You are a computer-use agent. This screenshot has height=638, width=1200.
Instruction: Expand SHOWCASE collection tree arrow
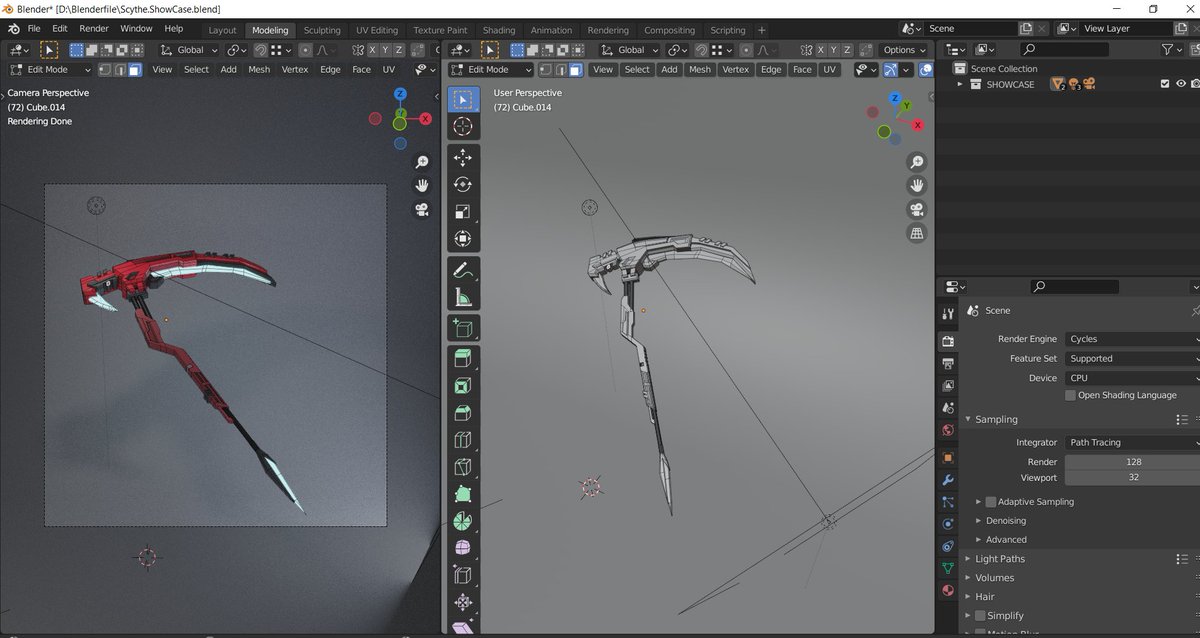961,85
